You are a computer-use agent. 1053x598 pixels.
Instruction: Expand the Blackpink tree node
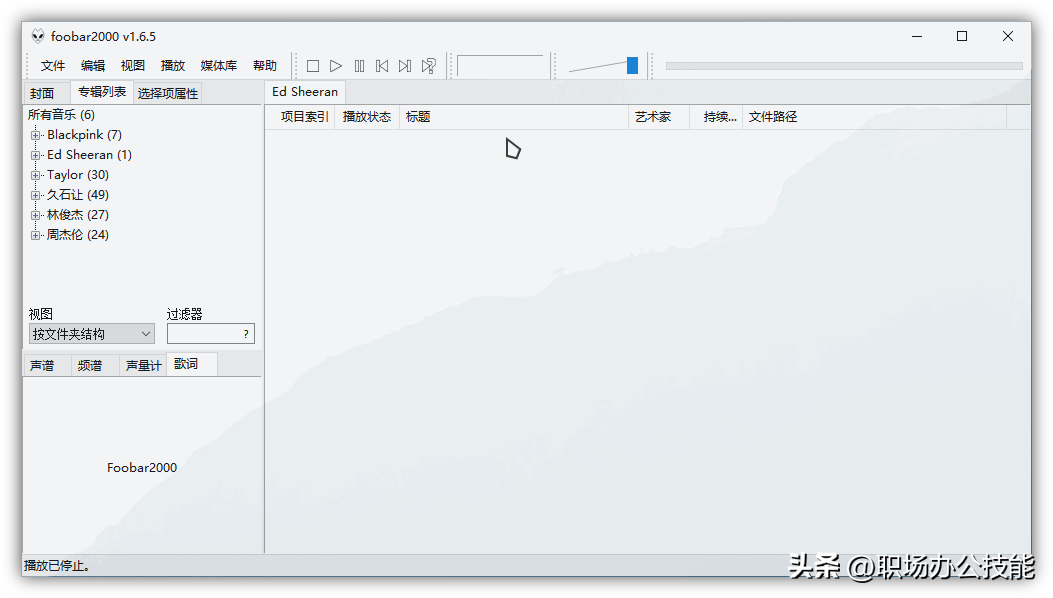[x=36, y=135]
